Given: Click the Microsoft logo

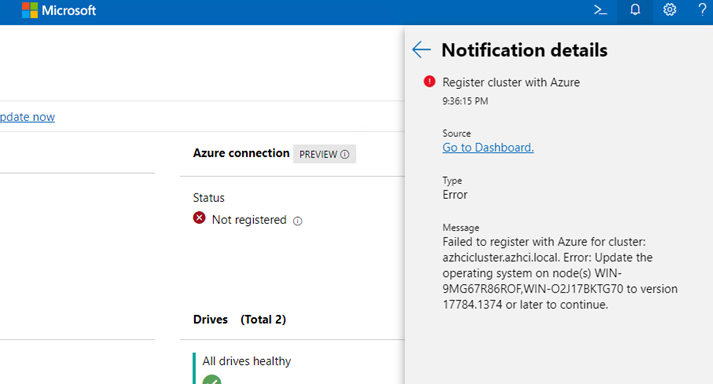Looking at the screenshot, I should click(x=30, y=10).
